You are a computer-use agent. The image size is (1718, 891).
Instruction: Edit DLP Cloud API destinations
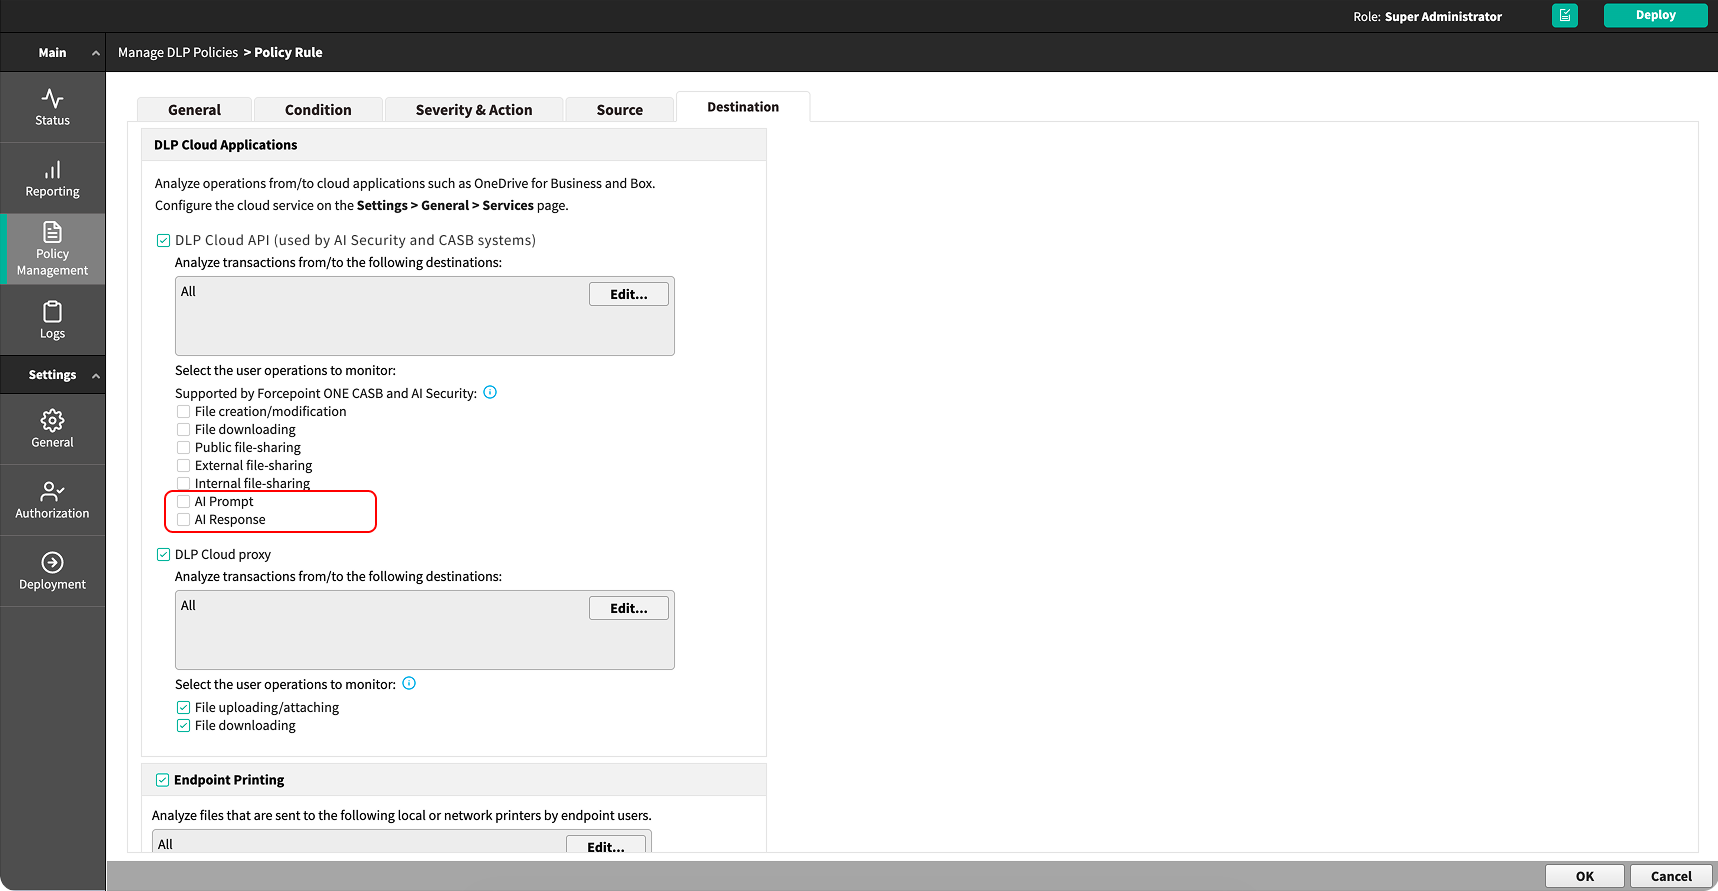[x=629, y=294]
